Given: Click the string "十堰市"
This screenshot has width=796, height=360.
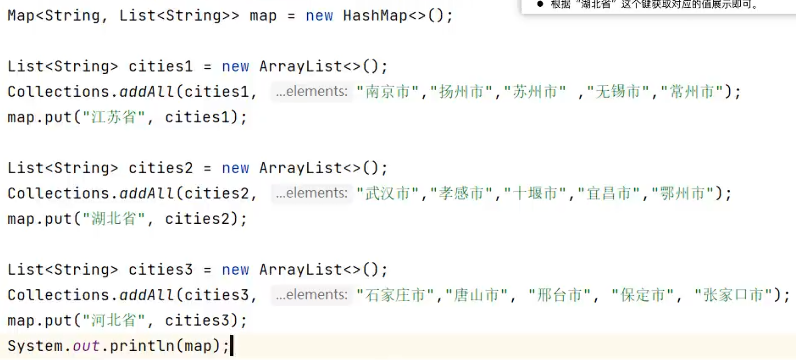Looking at the screenshot, I should [x=537, y=193].
